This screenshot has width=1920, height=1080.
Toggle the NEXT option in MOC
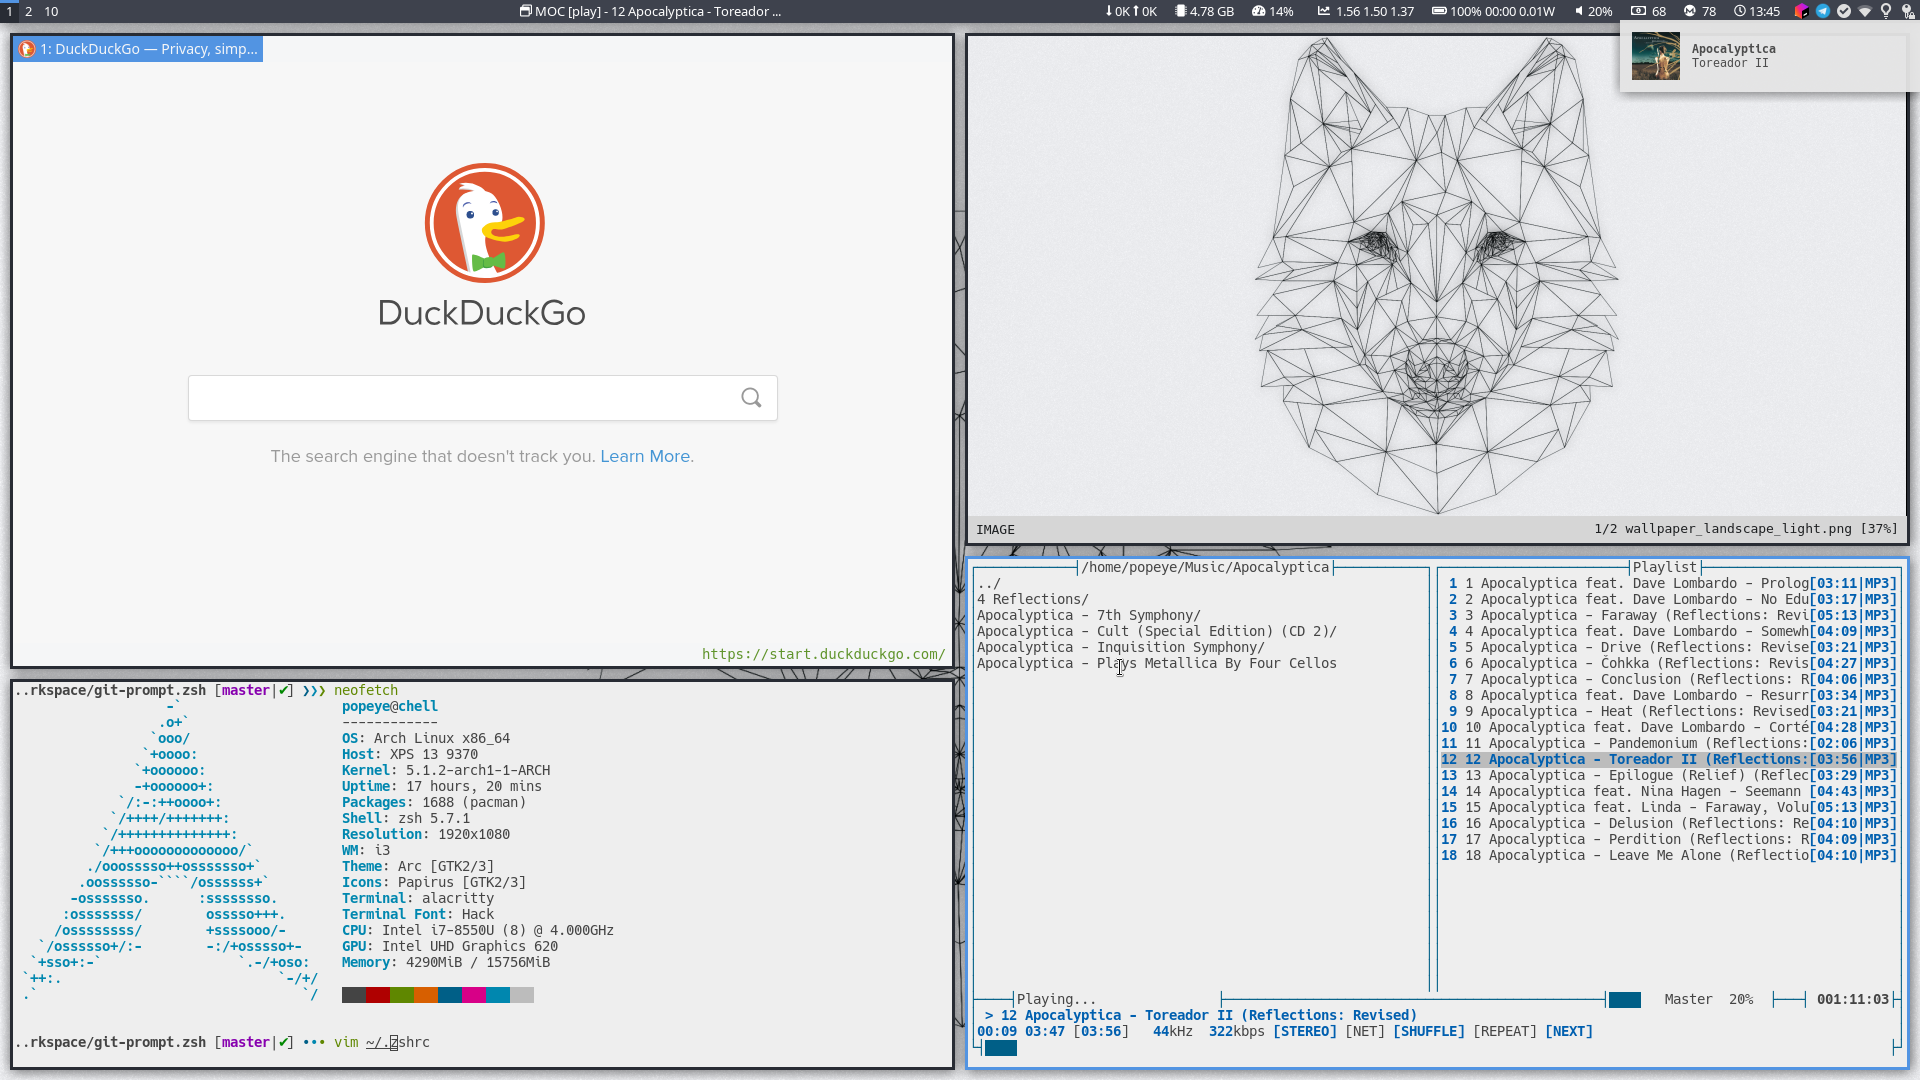tap(1568, 1031)
